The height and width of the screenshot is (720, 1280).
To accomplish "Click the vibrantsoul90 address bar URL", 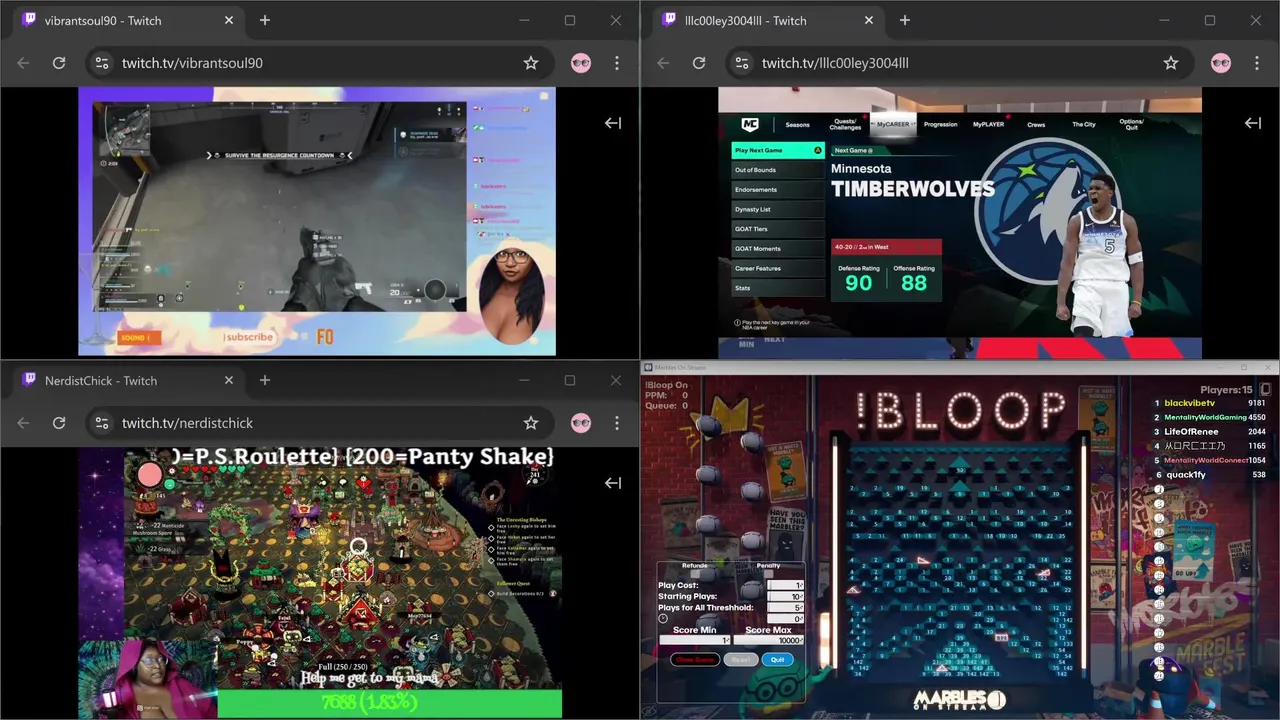I will tap(192, 63).
